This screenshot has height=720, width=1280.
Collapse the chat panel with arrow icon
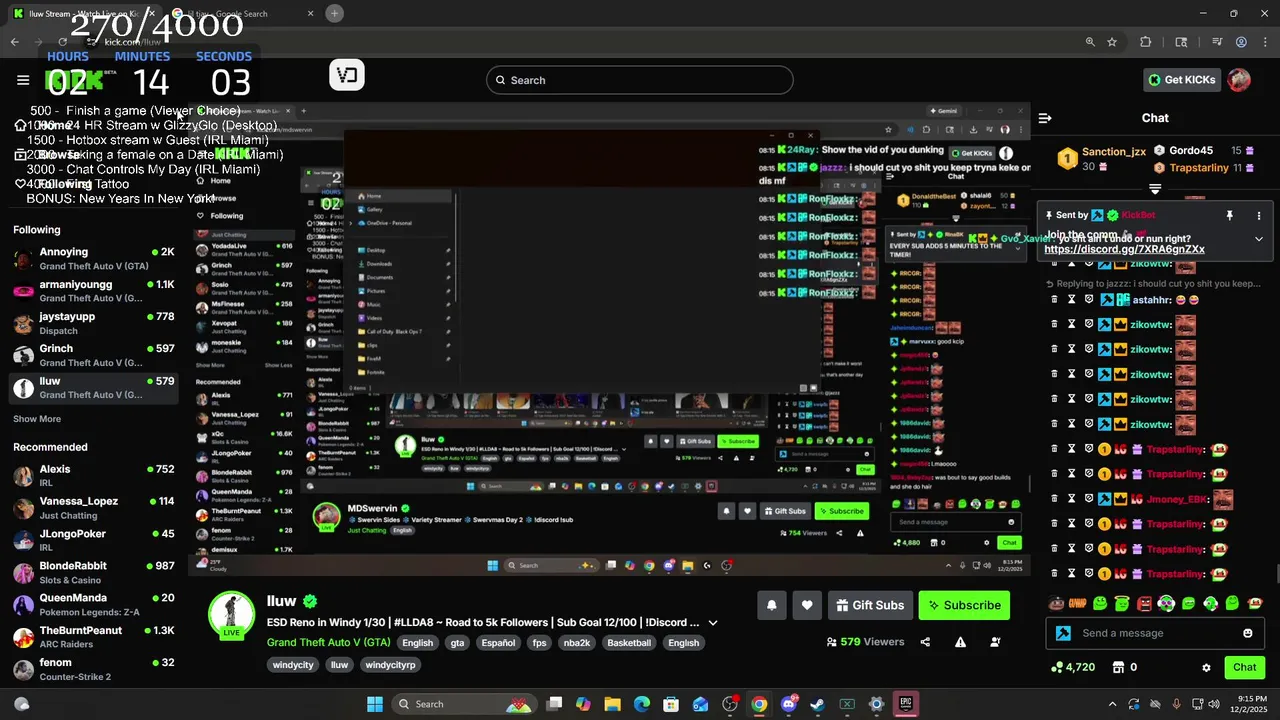pos(1045,118)
